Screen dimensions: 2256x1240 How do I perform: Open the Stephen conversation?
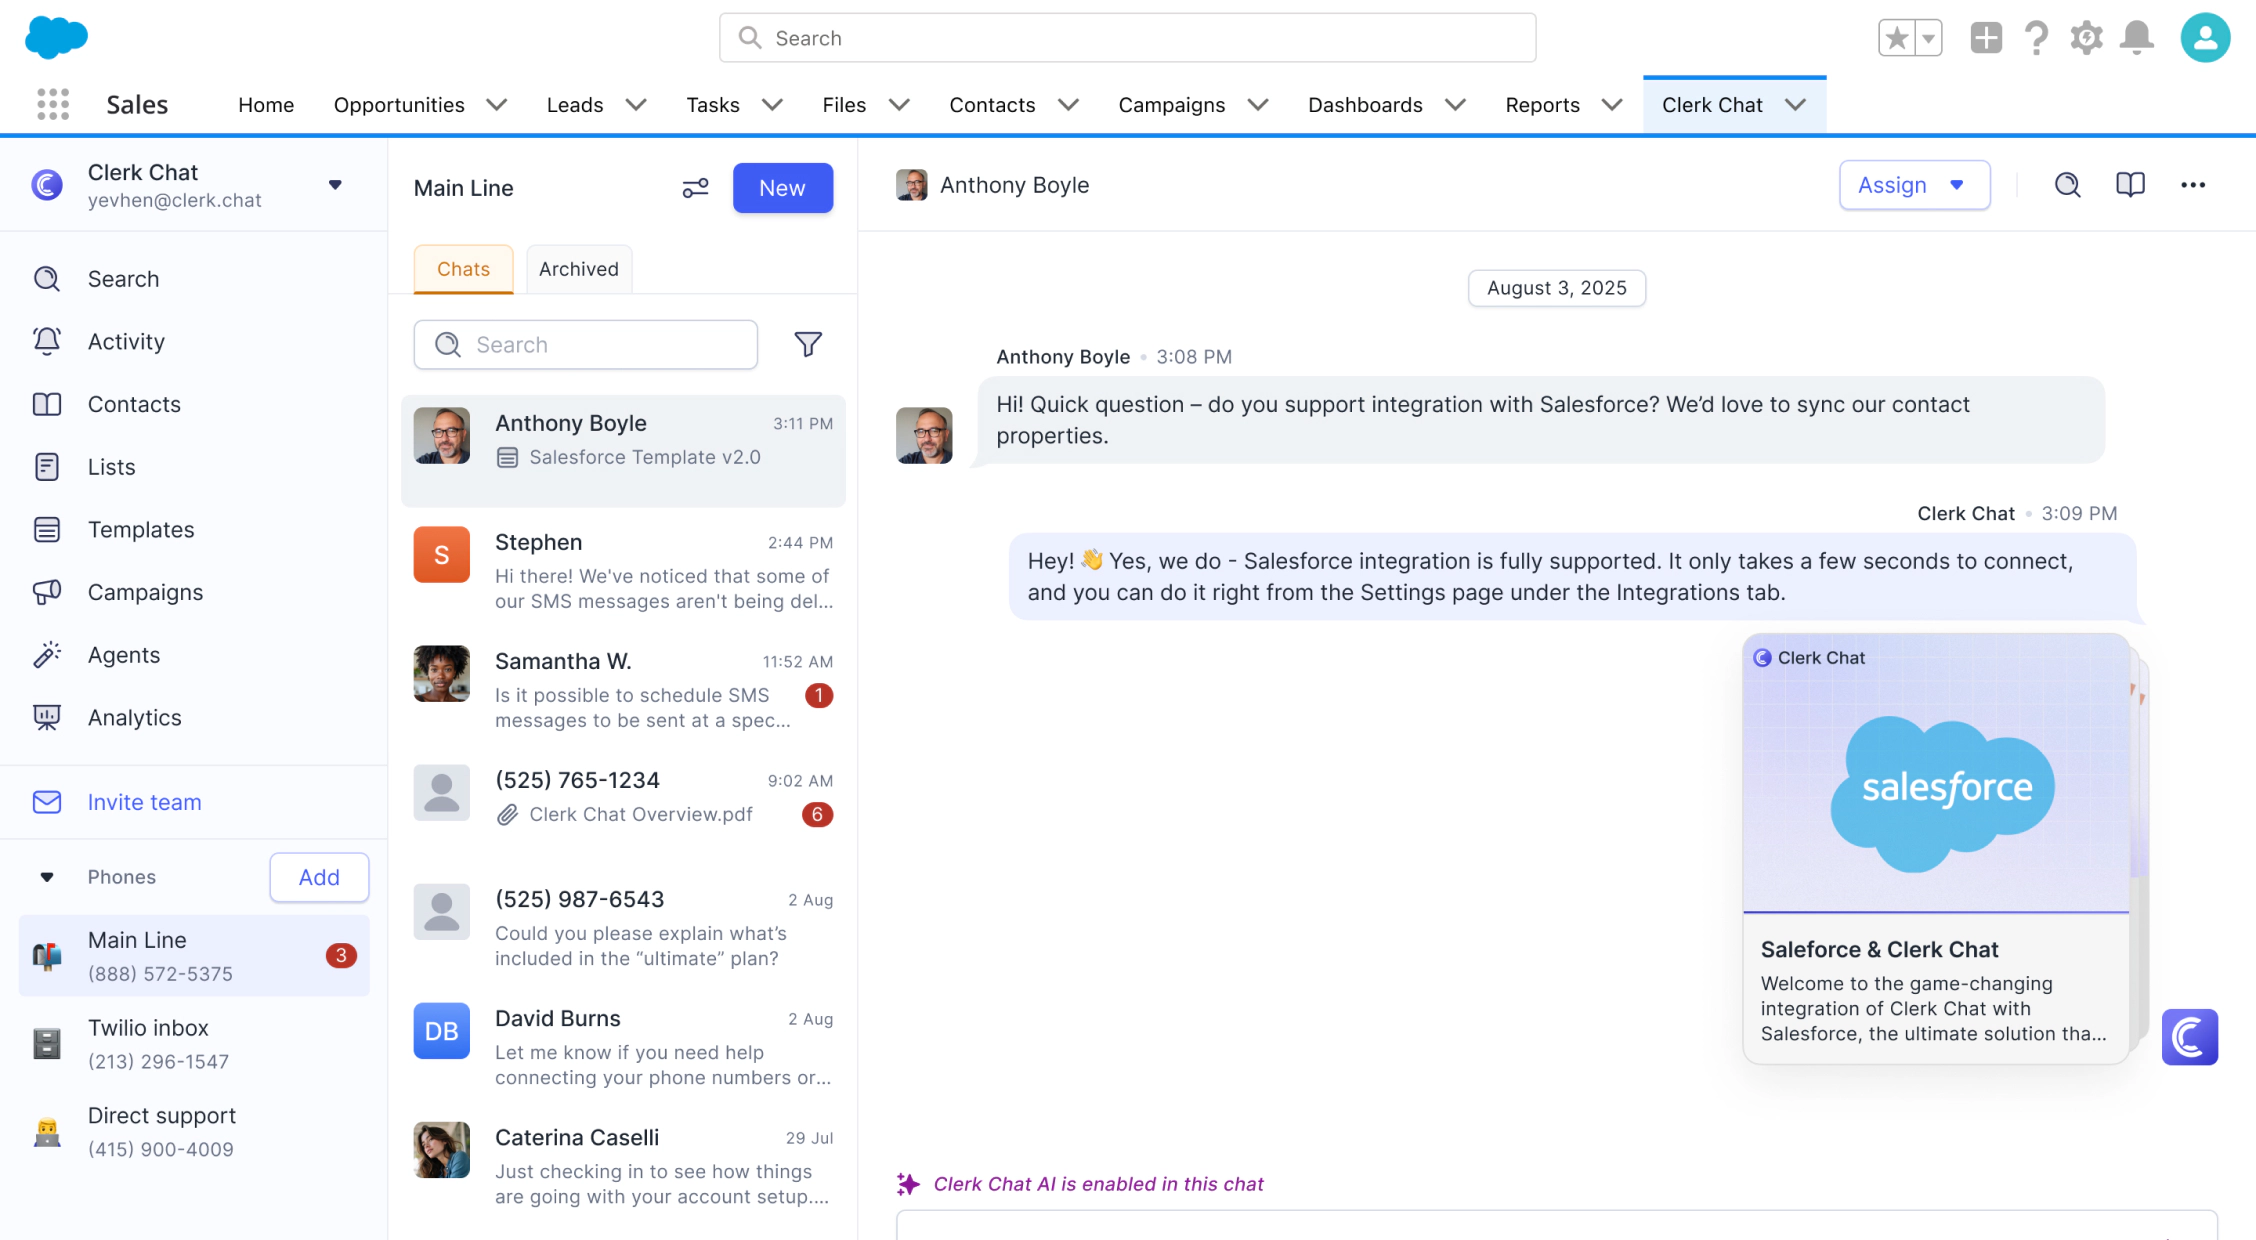(623, 570)
